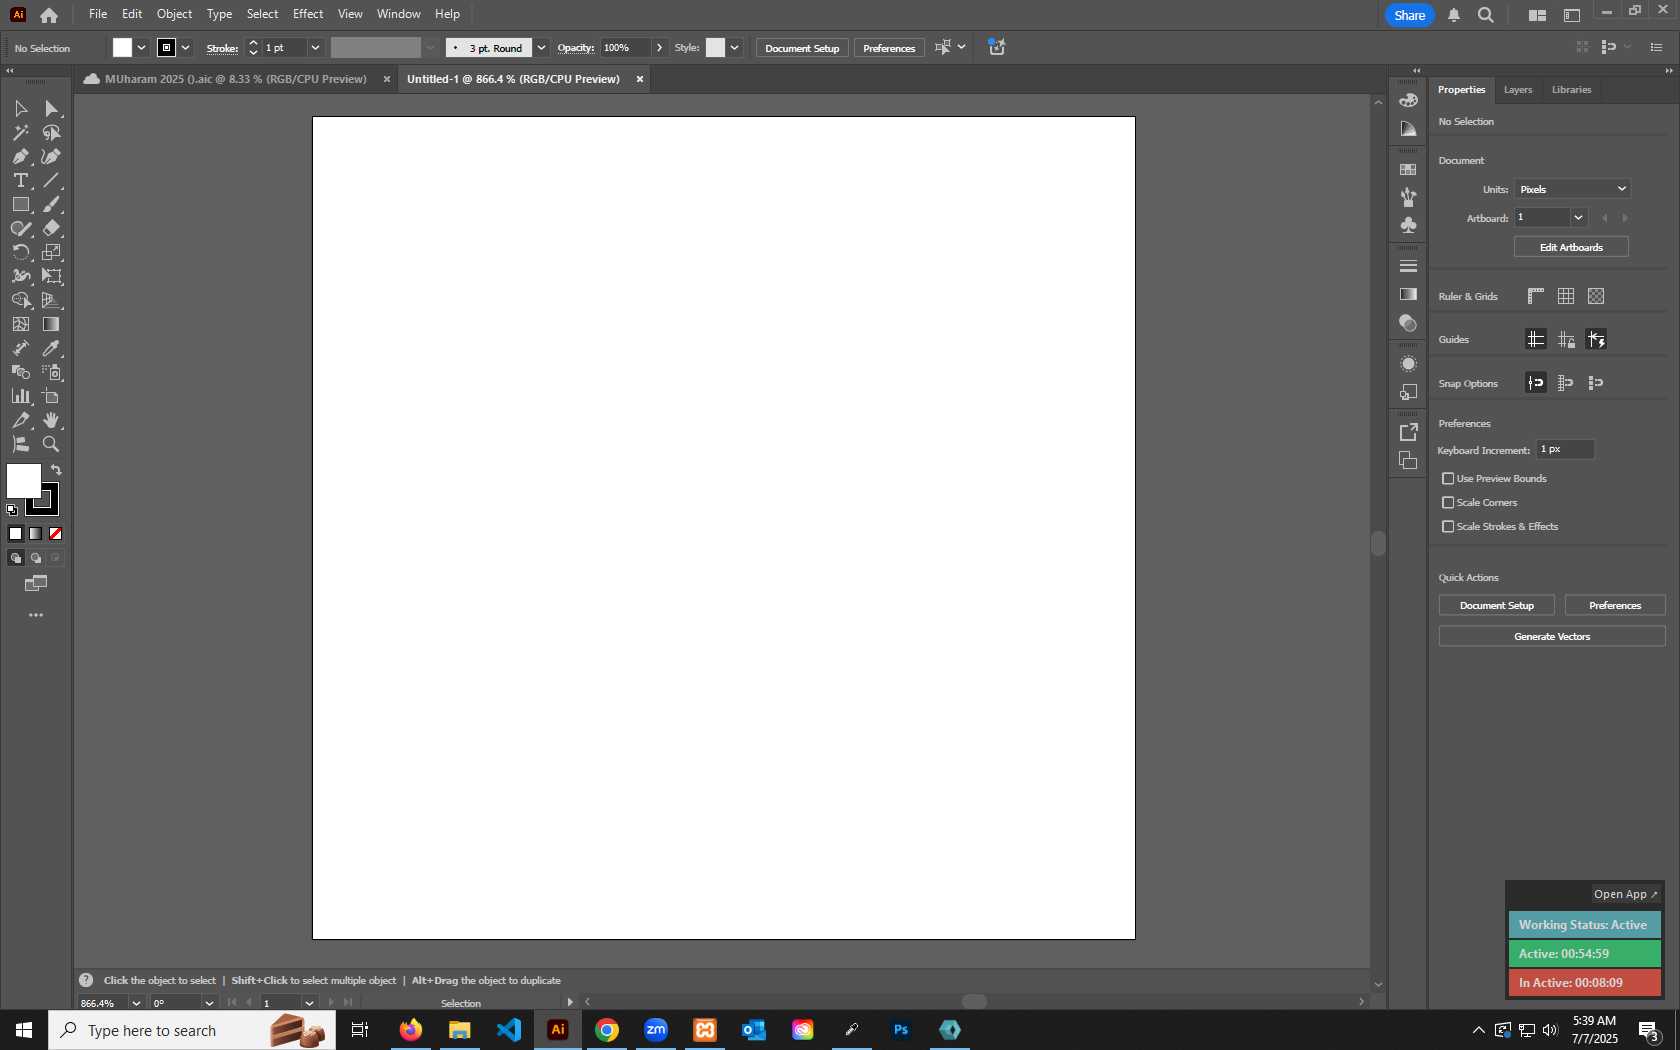Click Preferences in the control bar

[889, 48]
